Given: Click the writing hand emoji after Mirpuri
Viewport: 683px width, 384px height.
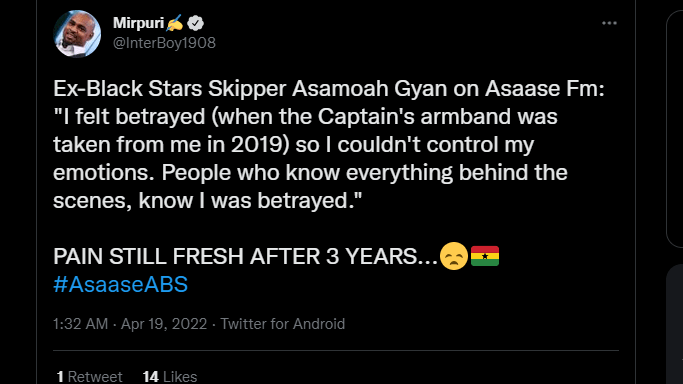Looking at the screenshot, I should pyautogui.click(x=175, y=23).
